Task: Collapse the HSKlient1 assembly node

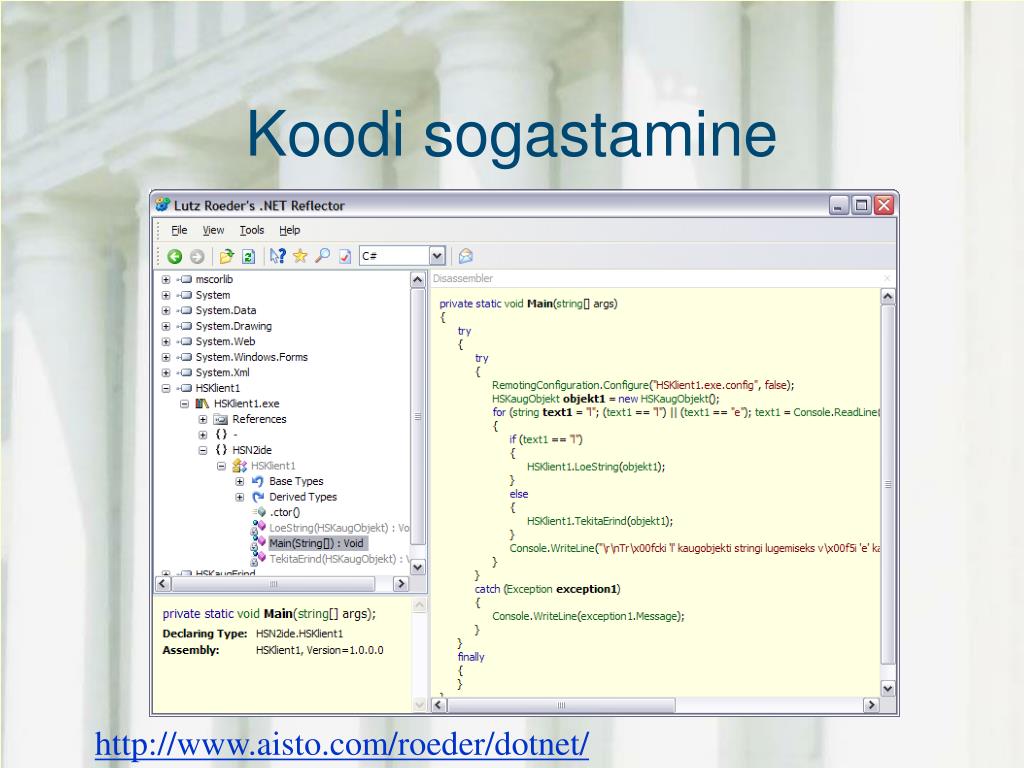Action: pyautogui.click(x=166, y=388)
